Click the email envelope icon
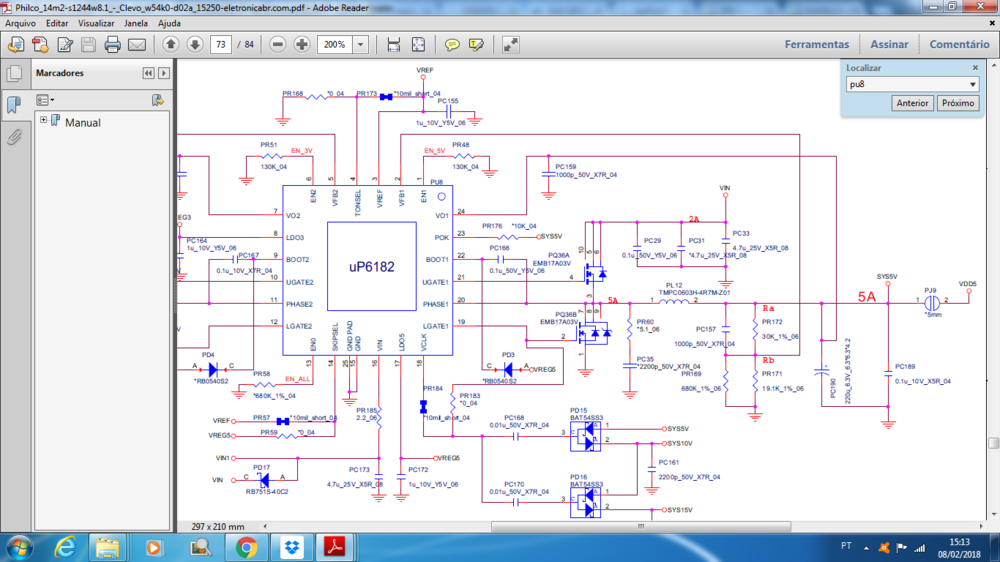The width and height of the screenshot is (1000, 562). [137, 45]
